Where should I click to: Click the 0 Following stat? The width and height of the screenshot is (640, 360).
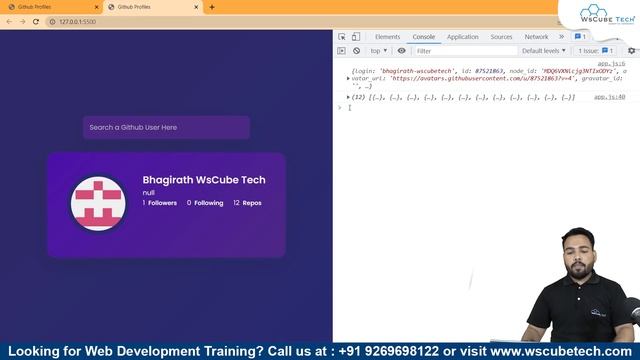coord(205,203)
